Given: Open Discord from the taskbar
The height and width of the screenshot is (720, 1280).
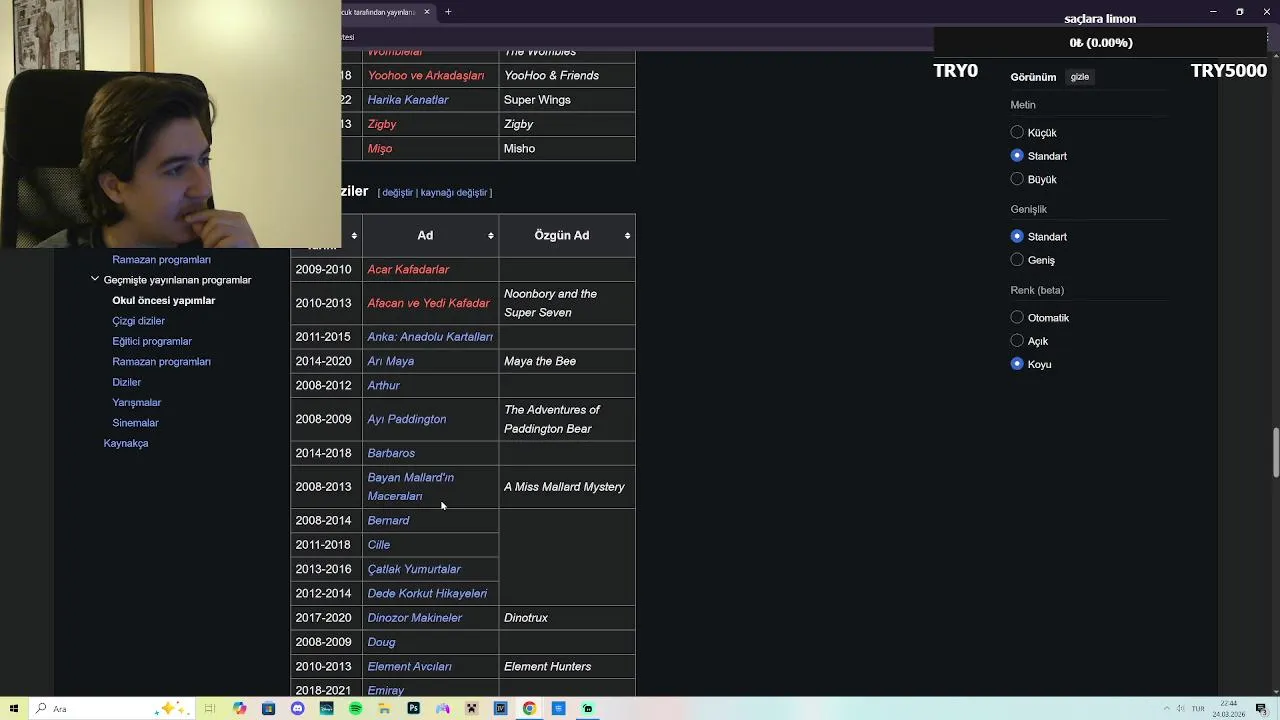Looking at the screenshot, I should pyautogui.click(x=297, y=708).
